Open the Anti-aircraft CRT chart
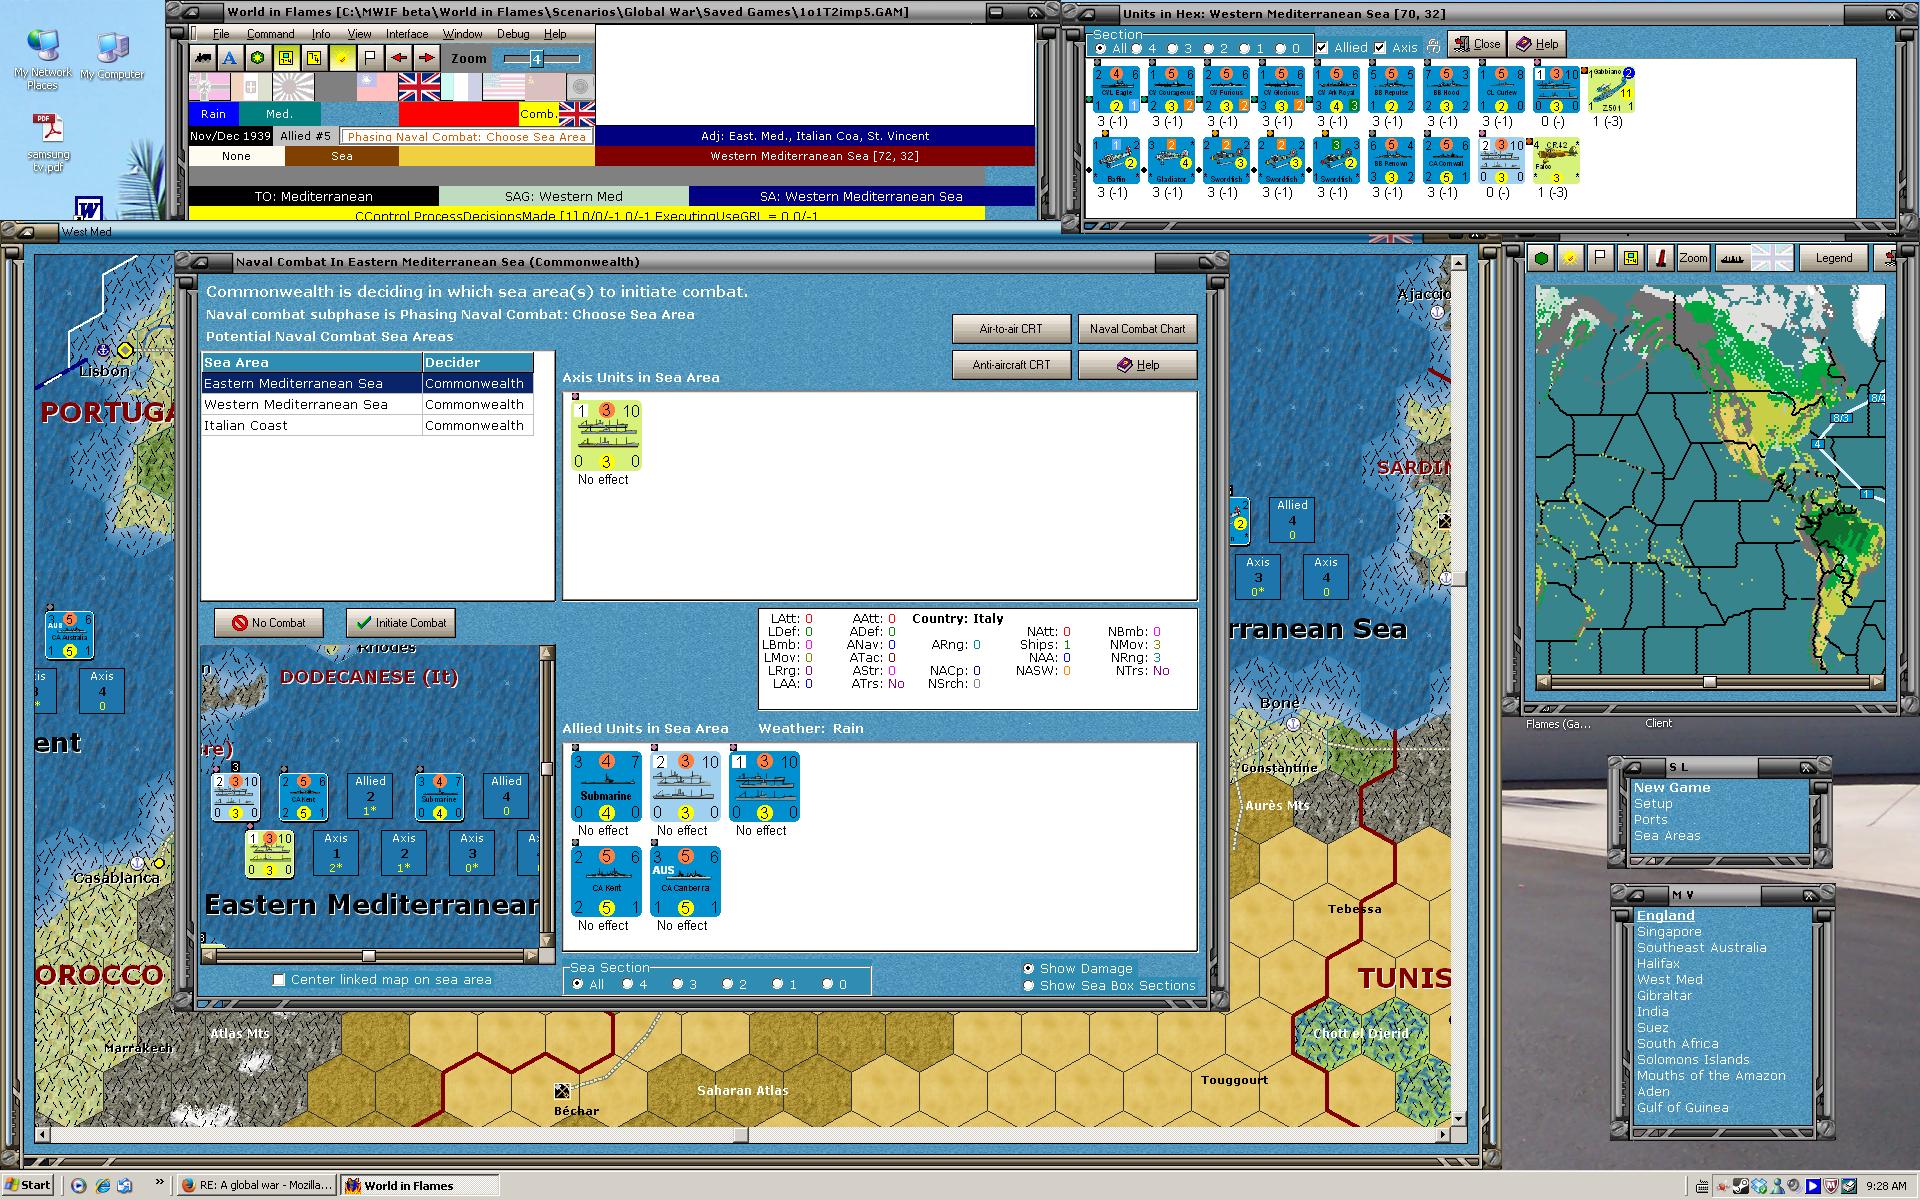Viewport: 1920px width, 1200px height. coord(1011,364)
